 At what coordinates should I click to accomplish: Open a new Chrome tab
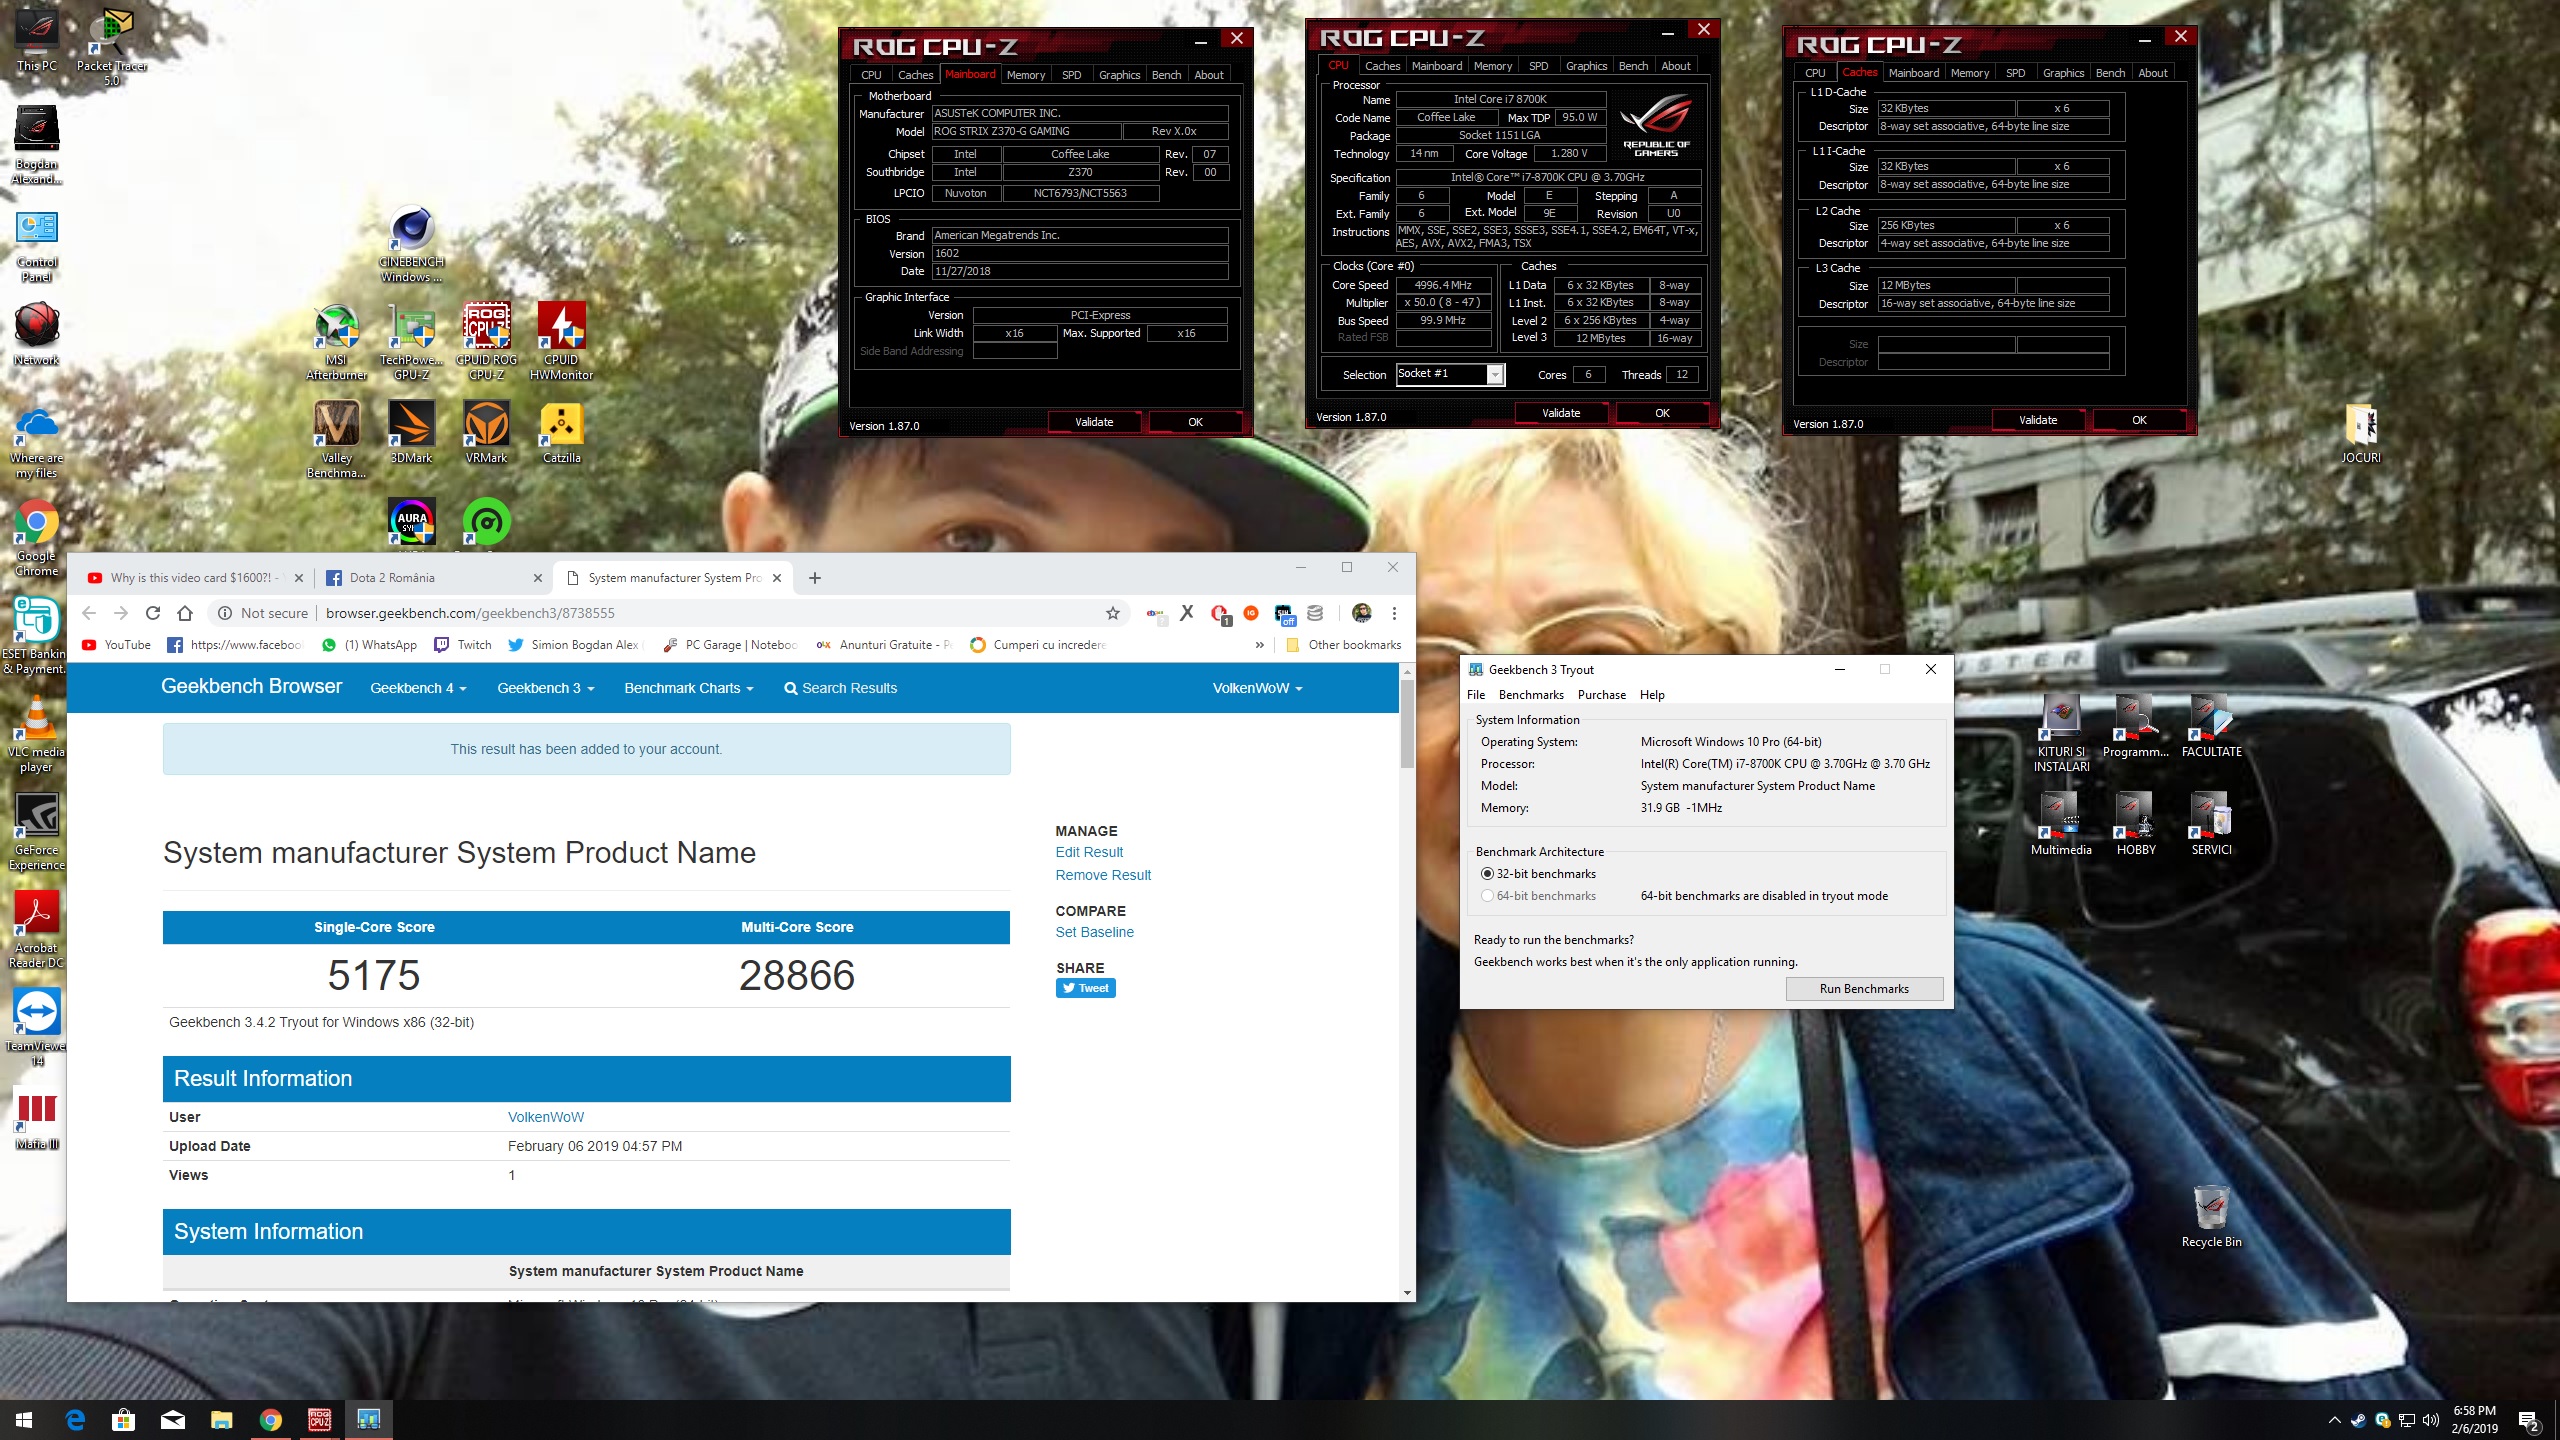click(815, 578)
